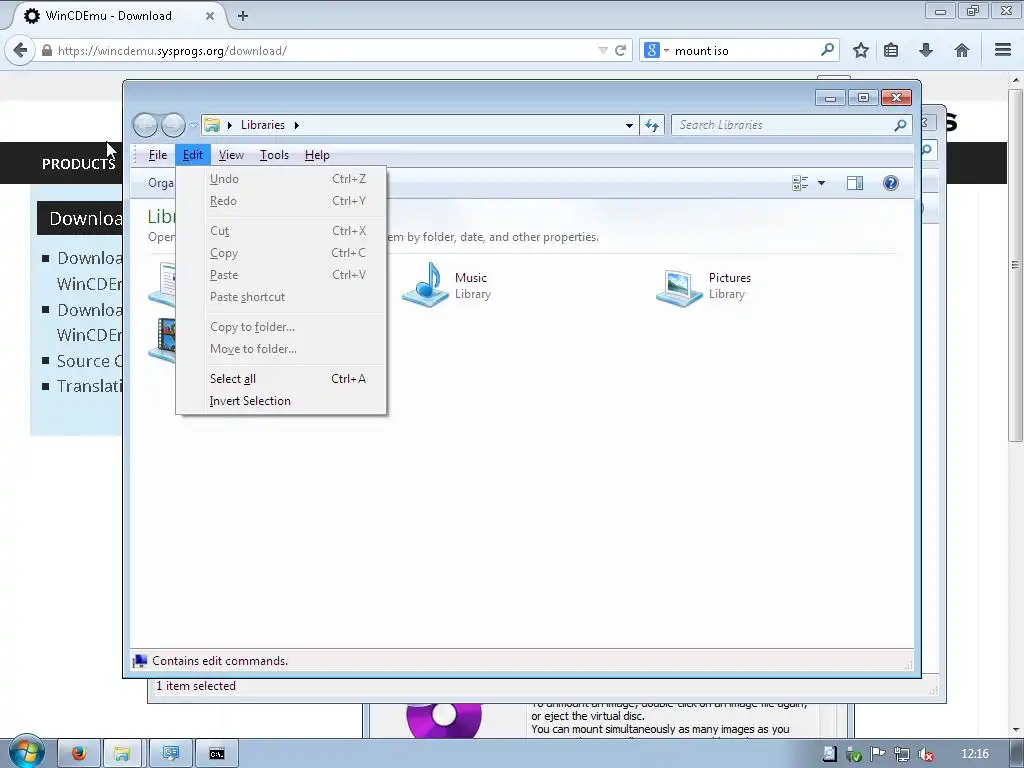This screenshot has height=768, width=1024.
Task: Click Search Libraries magnifier icon
Action: 900,125
